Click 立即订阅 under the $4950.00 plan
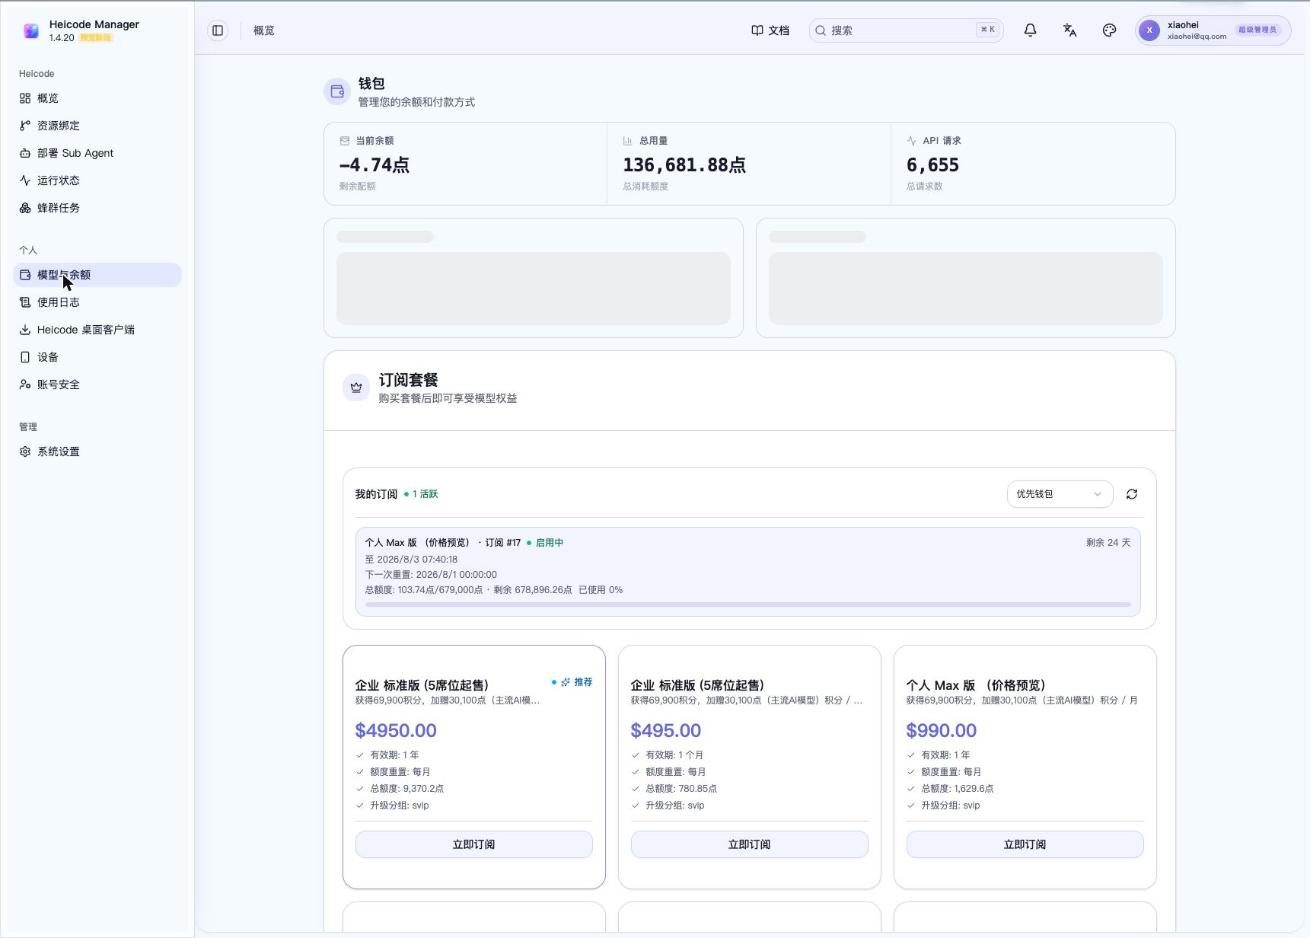 (x=474, y=844)
